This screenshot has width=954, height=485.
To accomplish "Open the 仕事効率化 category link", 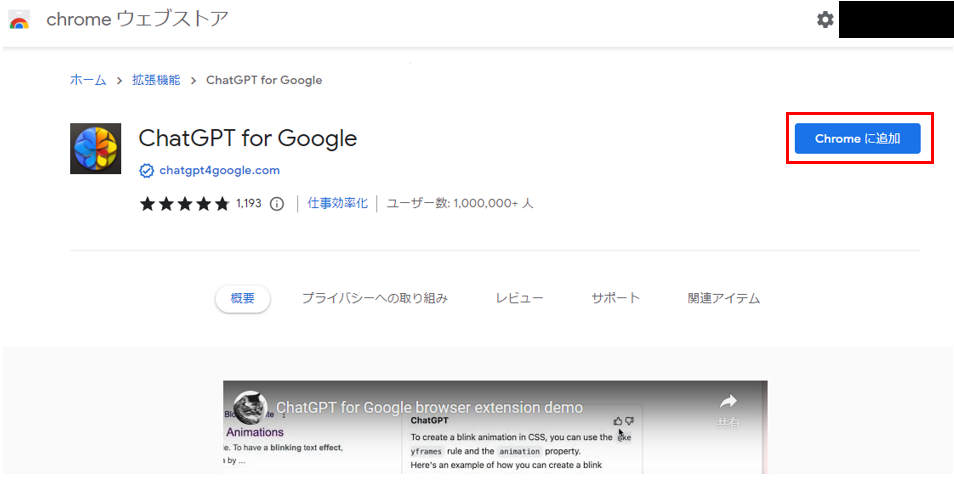I will 337,203.
